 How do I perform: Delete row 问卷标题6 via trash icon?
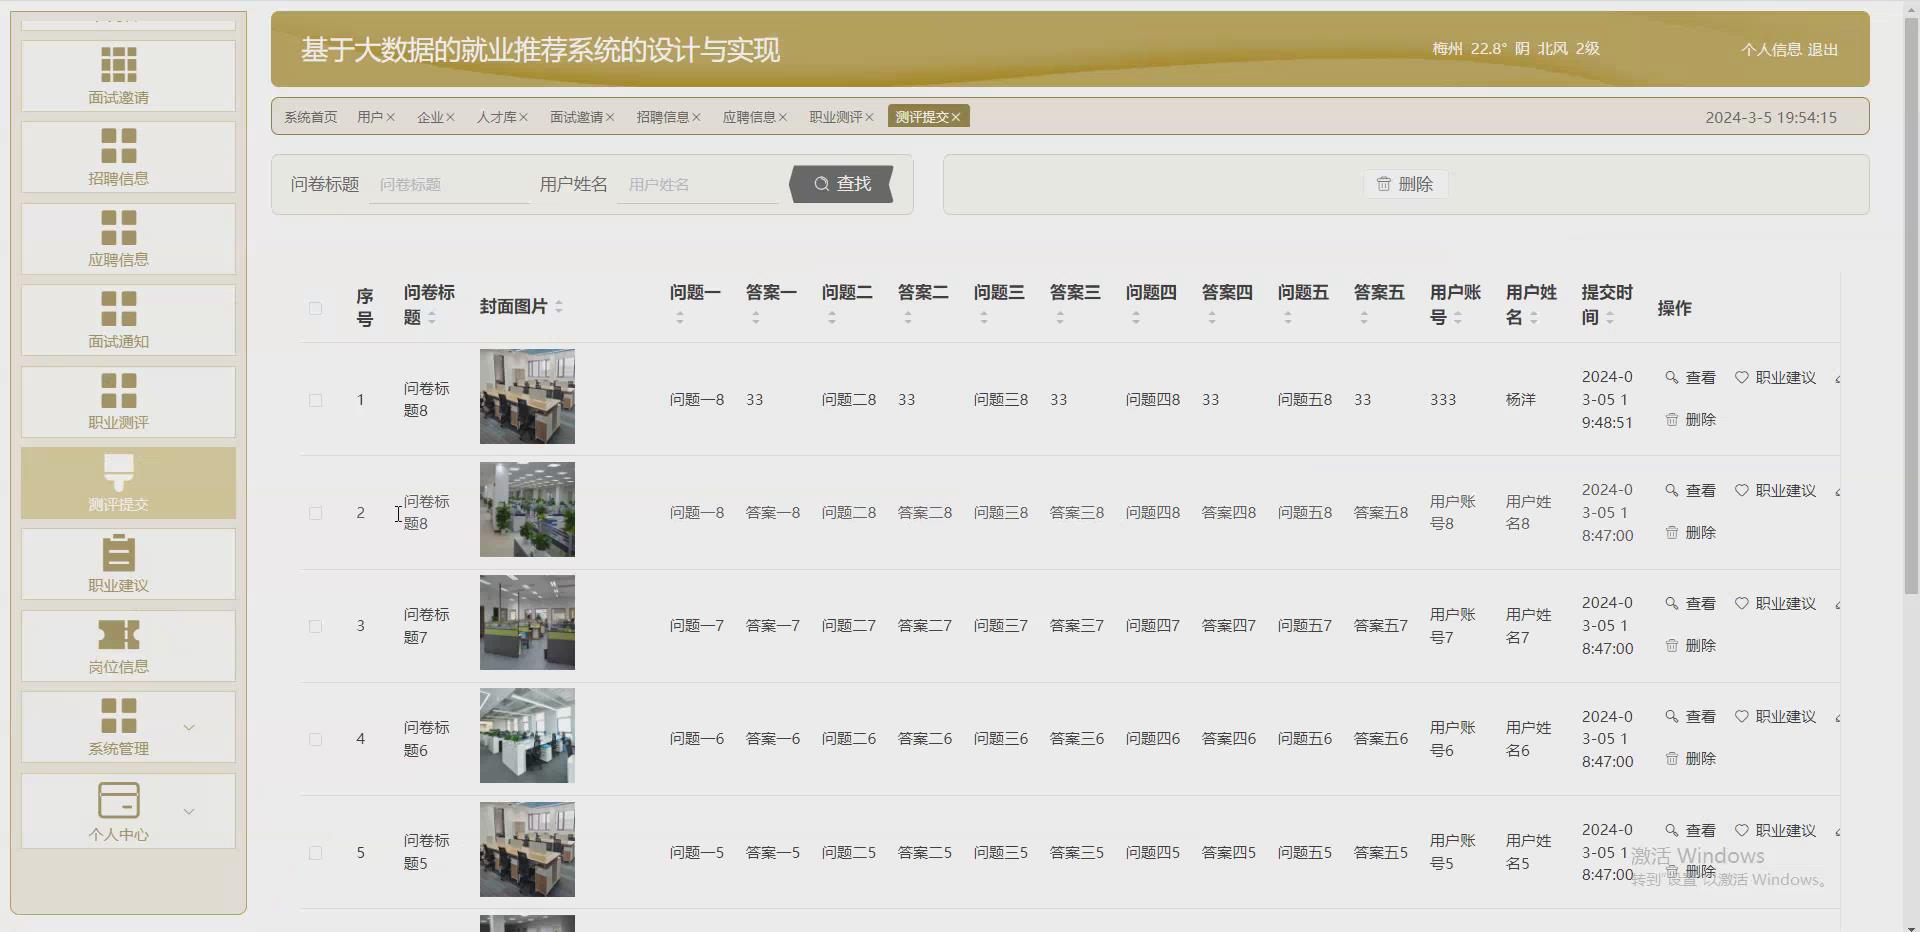pos(1672,759)
